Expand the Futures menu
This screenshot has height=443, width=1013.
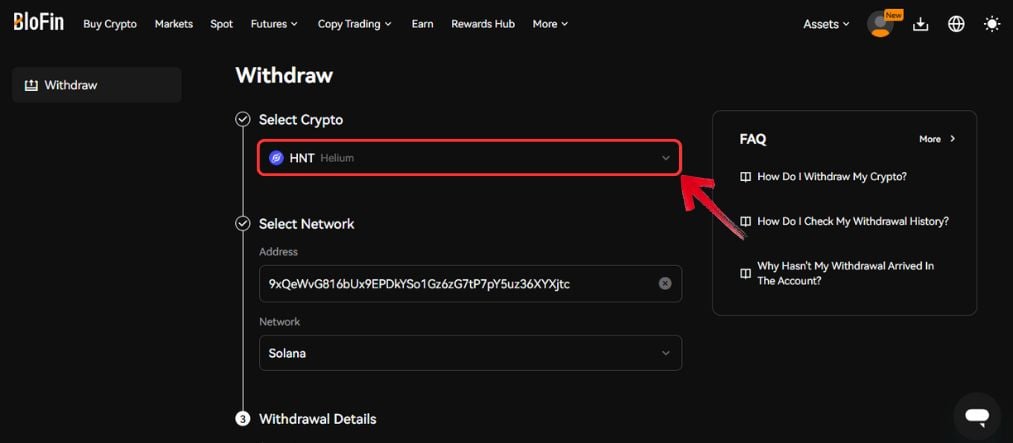tap(275, 24)
